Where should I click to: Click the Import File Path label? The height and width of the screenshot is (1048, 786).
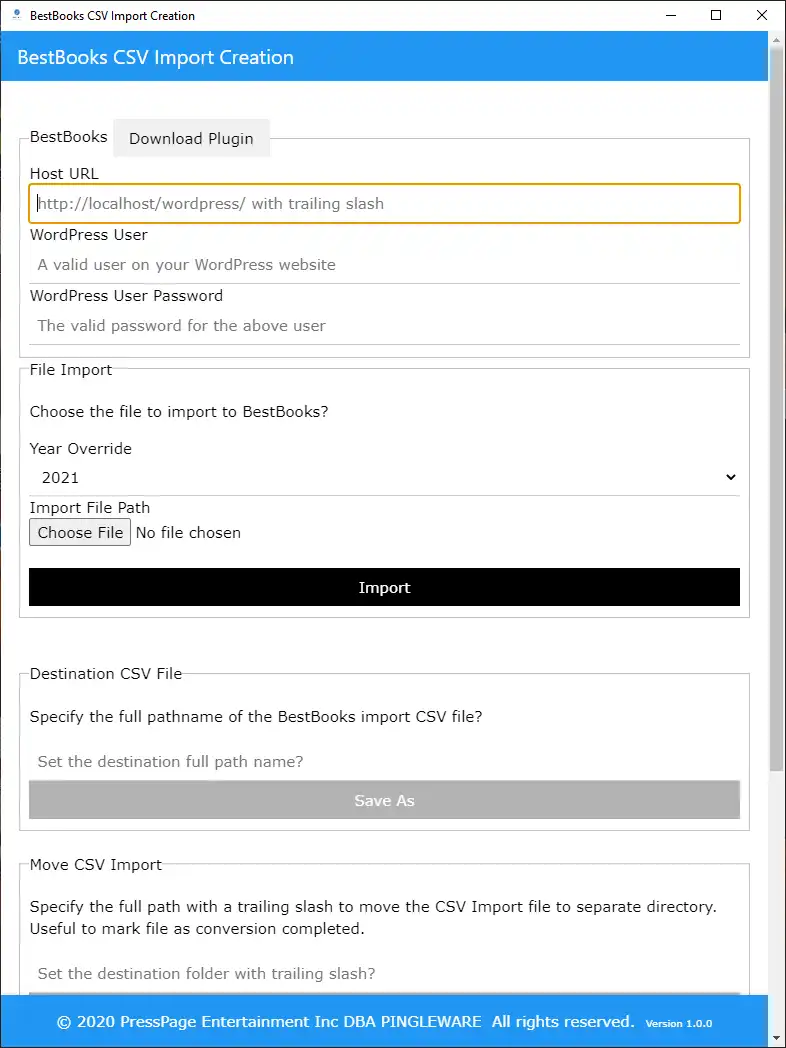coord(90,508)
